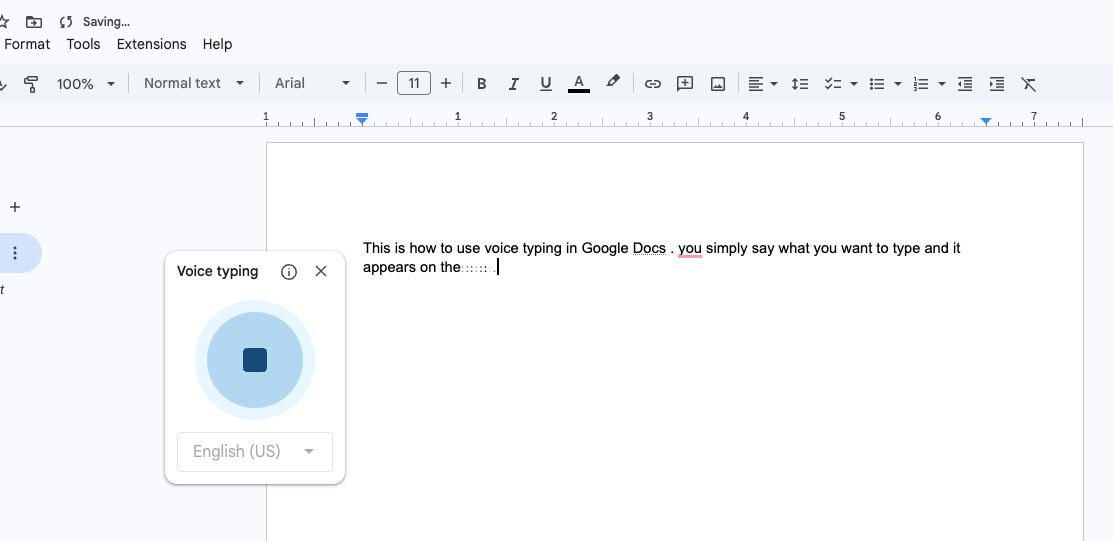Click the Insert link icon
The image size is (1113, 541).
click(x=652, y=84)
